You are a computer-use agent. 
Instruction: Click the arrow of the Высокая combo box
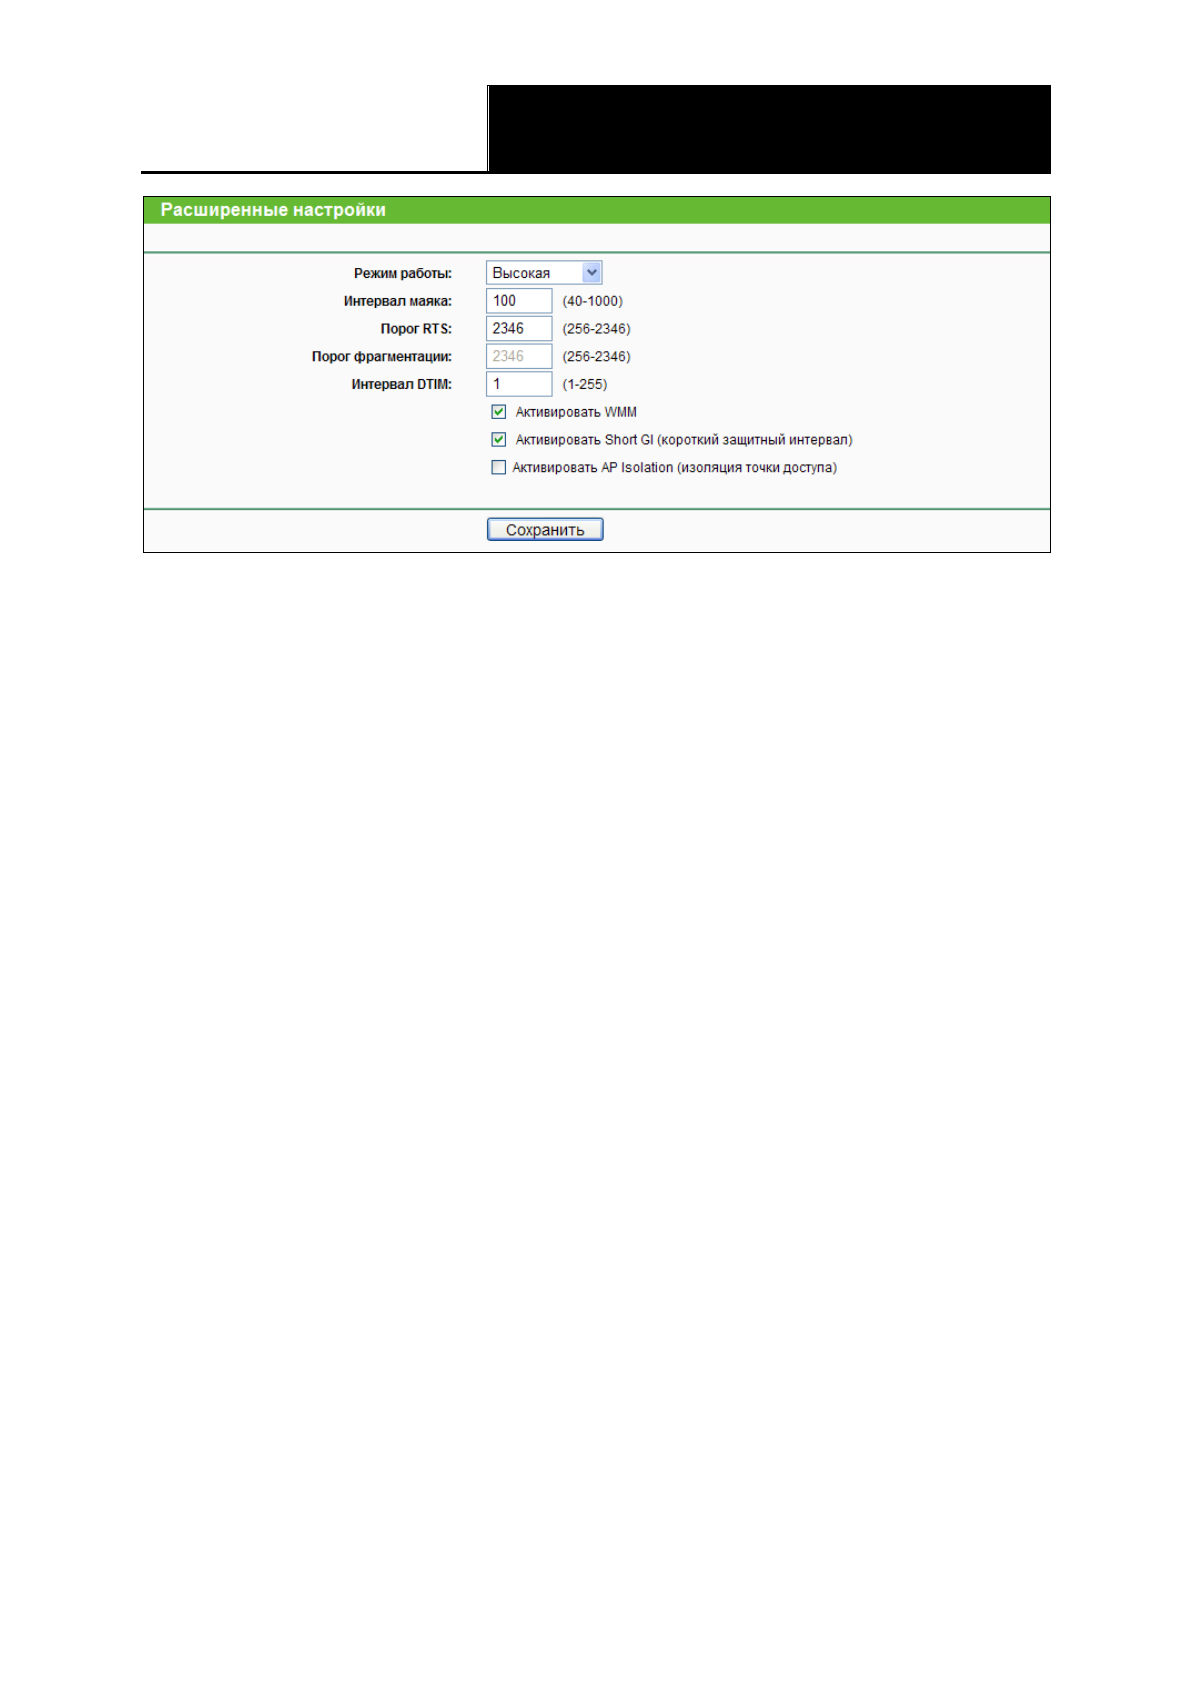pos(592,273)
